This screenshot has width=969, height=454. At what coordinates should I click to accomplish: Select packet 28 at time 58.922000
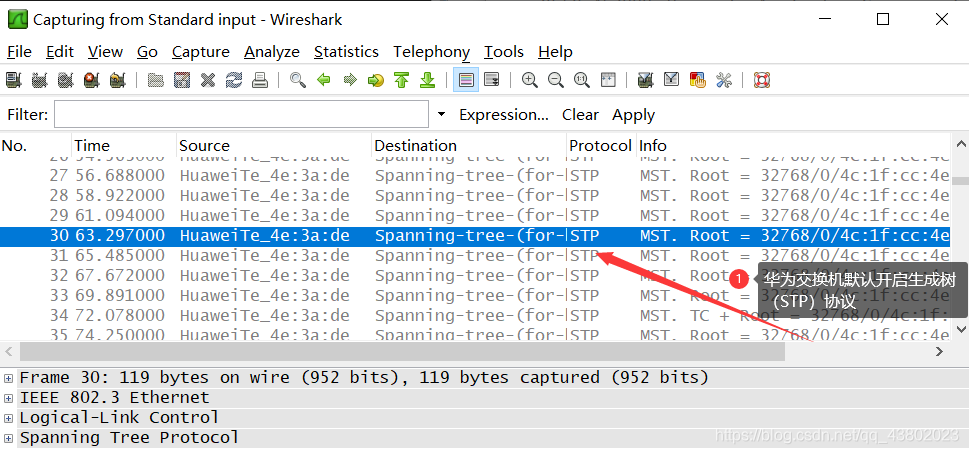pos(475,195)
